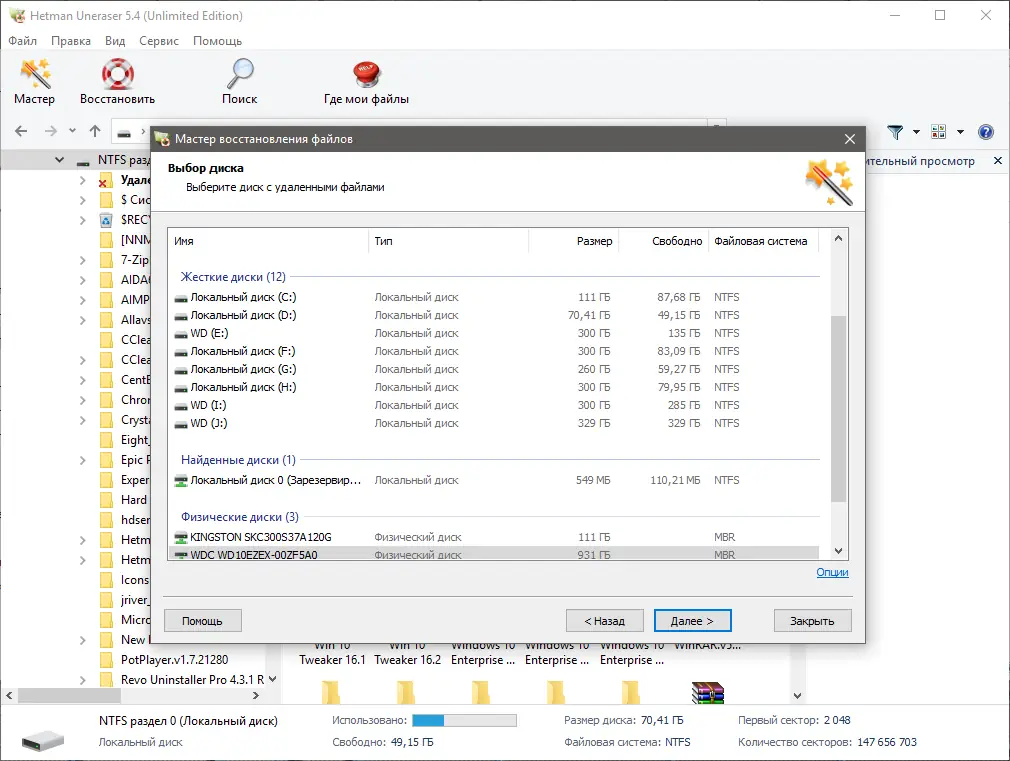Select Локальный диск (C:) drive icon
This screenshot has height=761, width=1010.
coord(181,298)
